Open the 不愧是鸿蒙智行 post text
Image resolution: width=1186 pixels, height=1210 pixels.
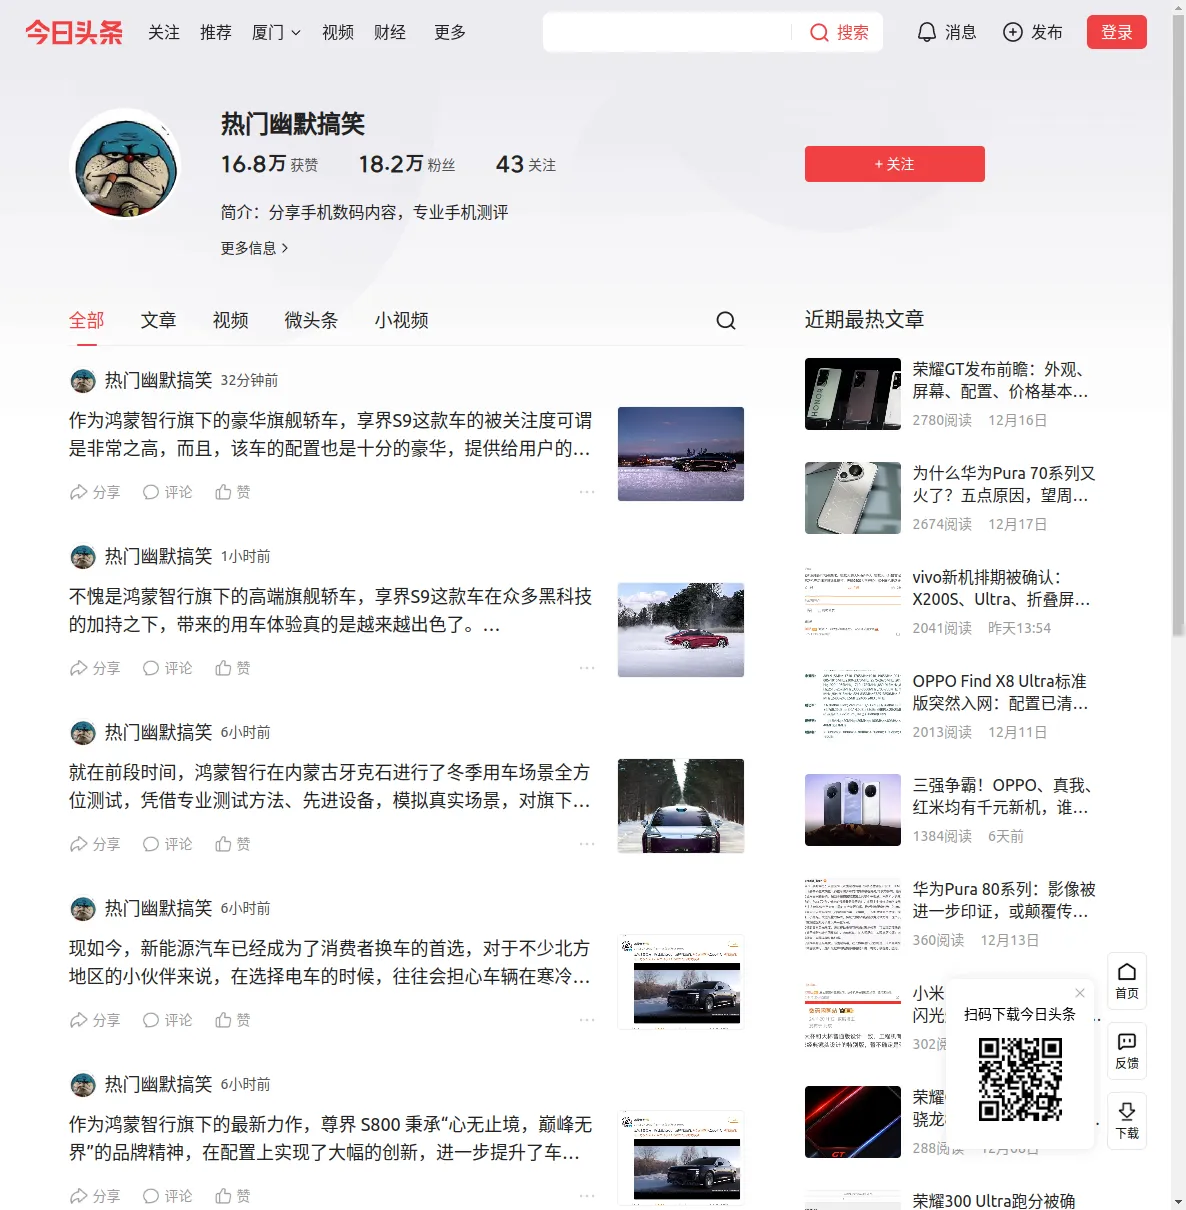click(330, 610)
